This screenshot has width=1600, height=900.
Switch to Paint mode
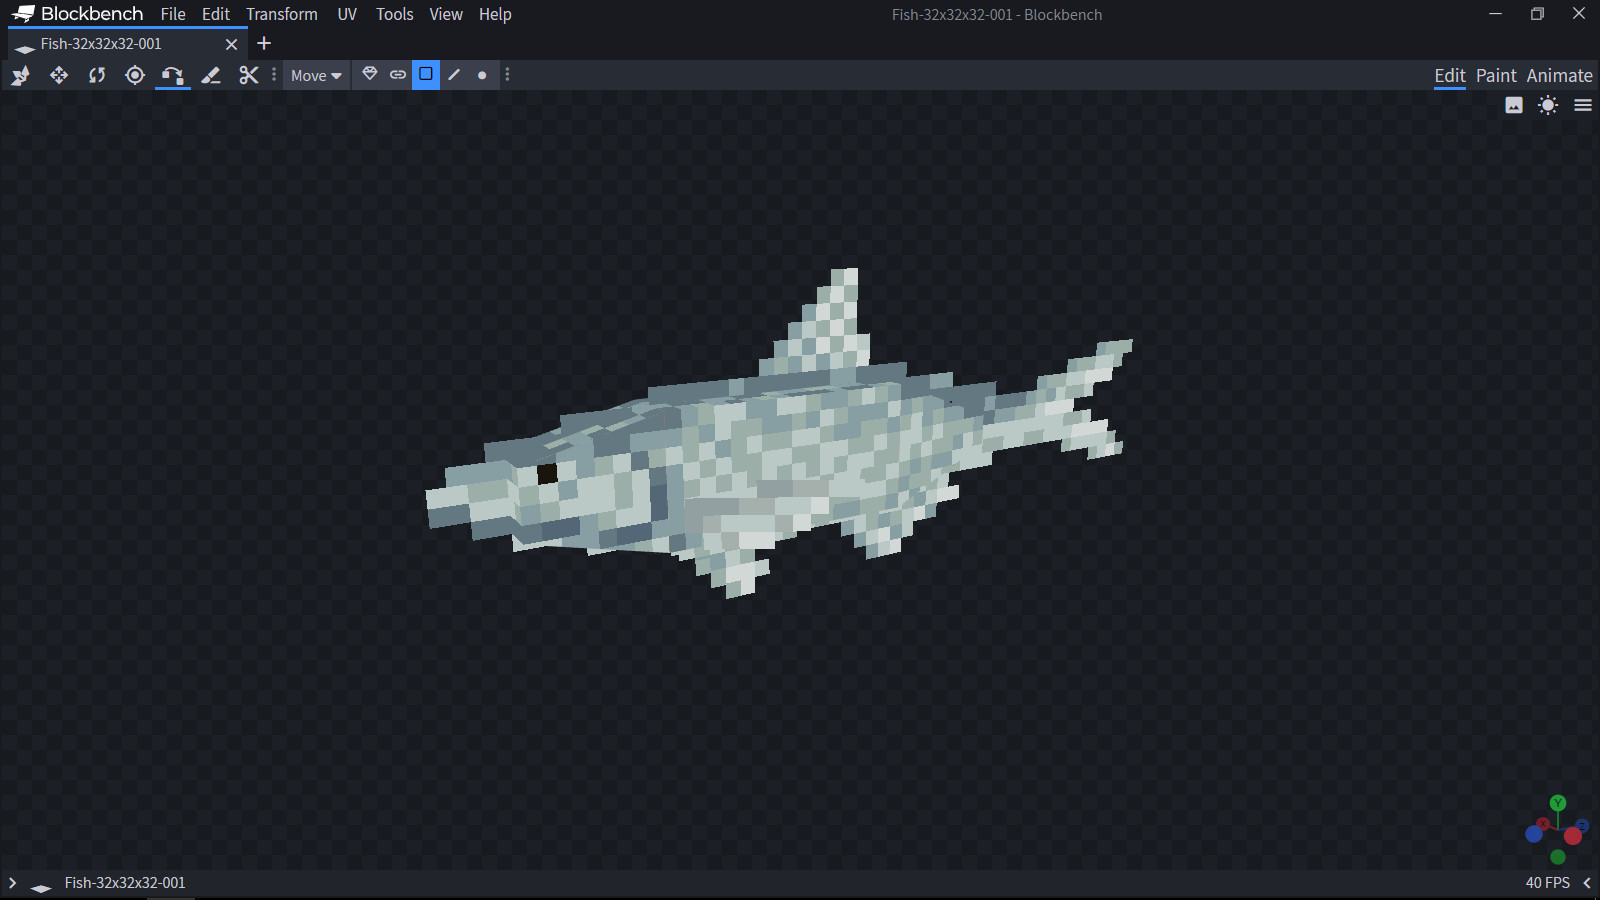1496,76
